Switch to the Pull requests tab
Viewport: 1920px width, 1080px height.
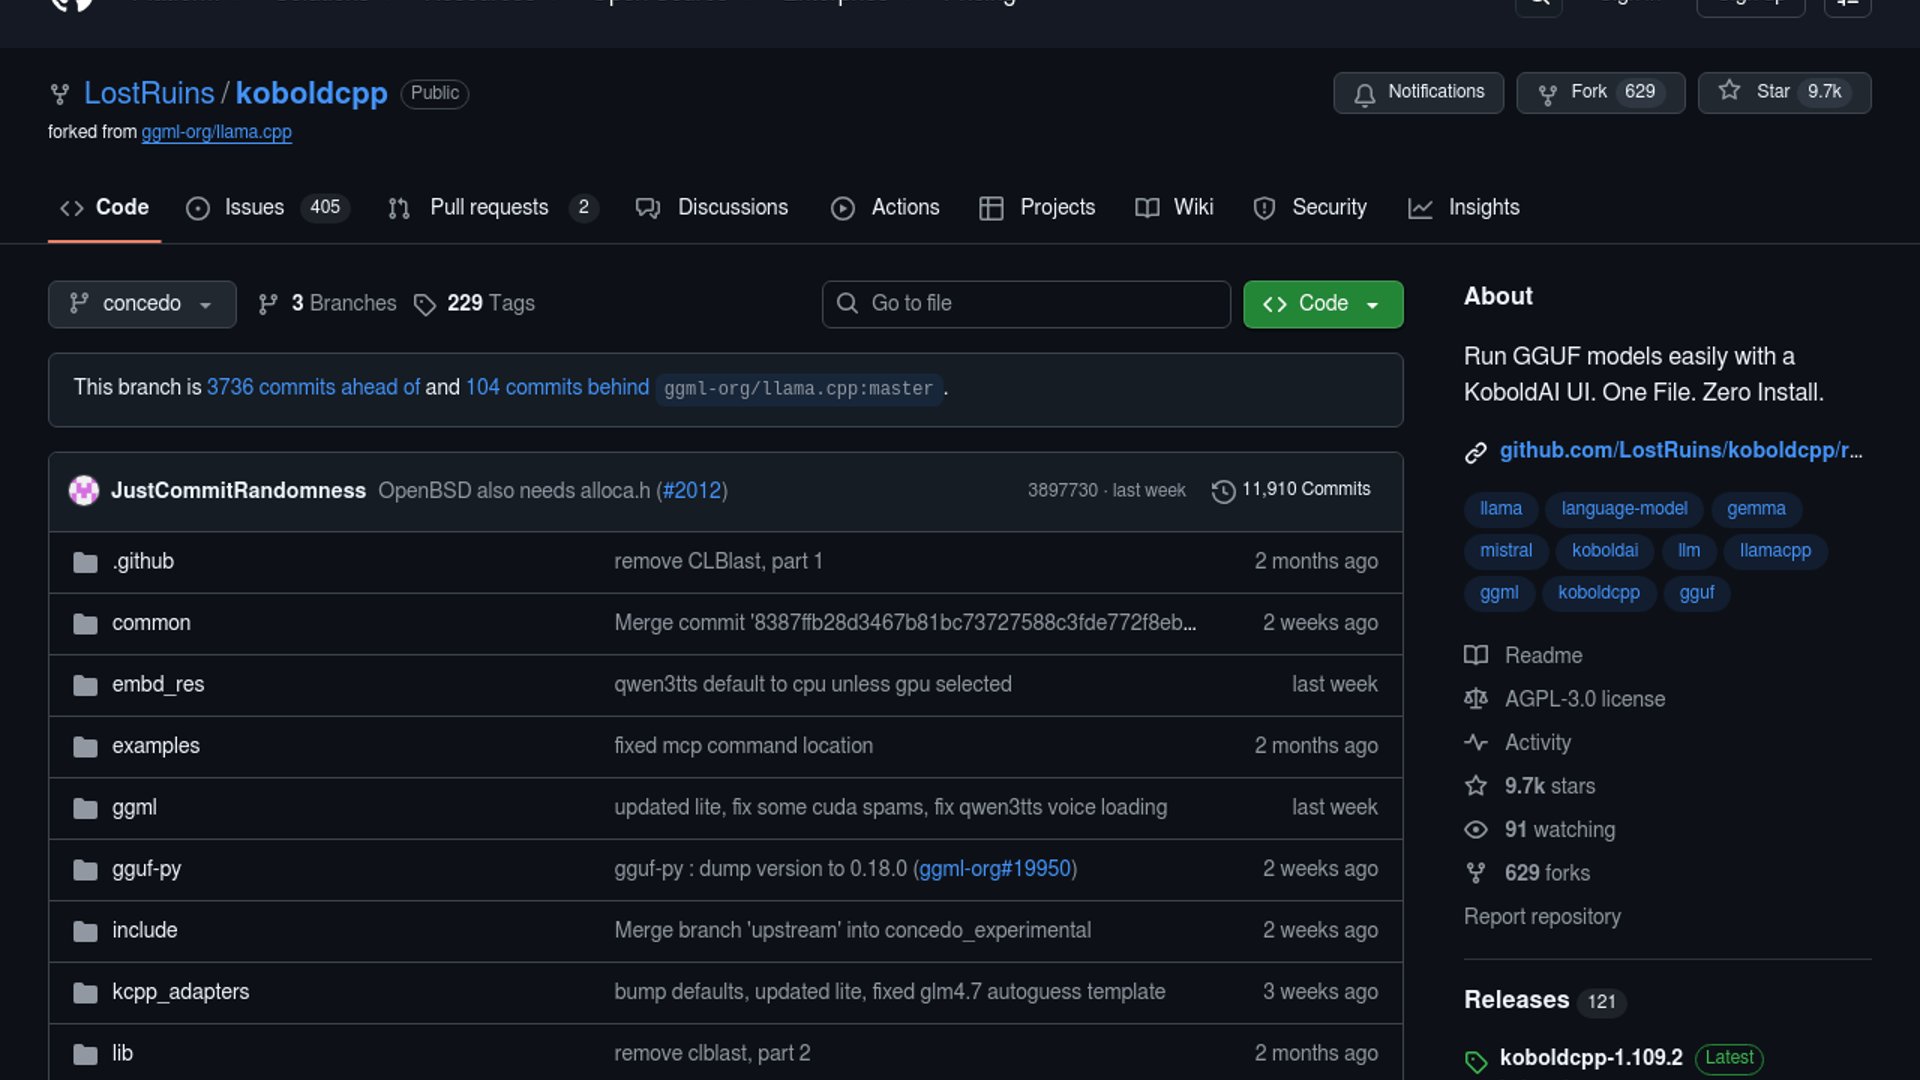[489, 207]
